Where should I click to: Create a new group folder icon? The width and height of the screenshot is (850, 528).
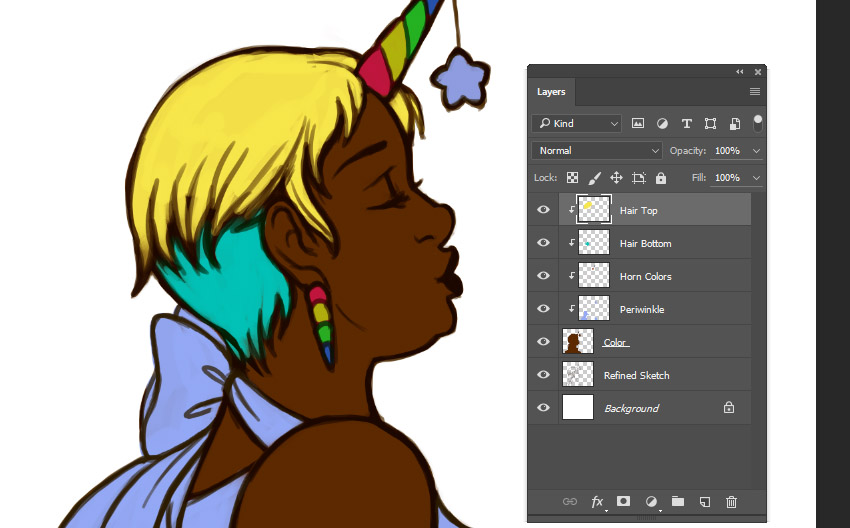click(678, 501)
